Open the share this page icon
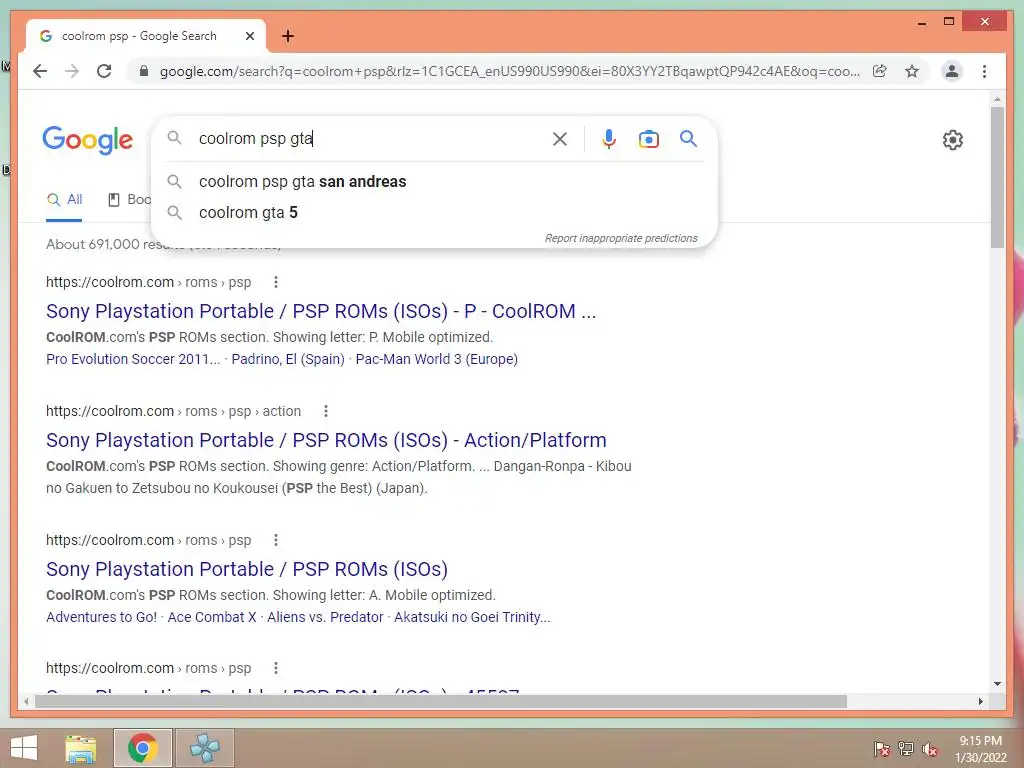This screenshot has height=768, width=1024. click(880, 71)
